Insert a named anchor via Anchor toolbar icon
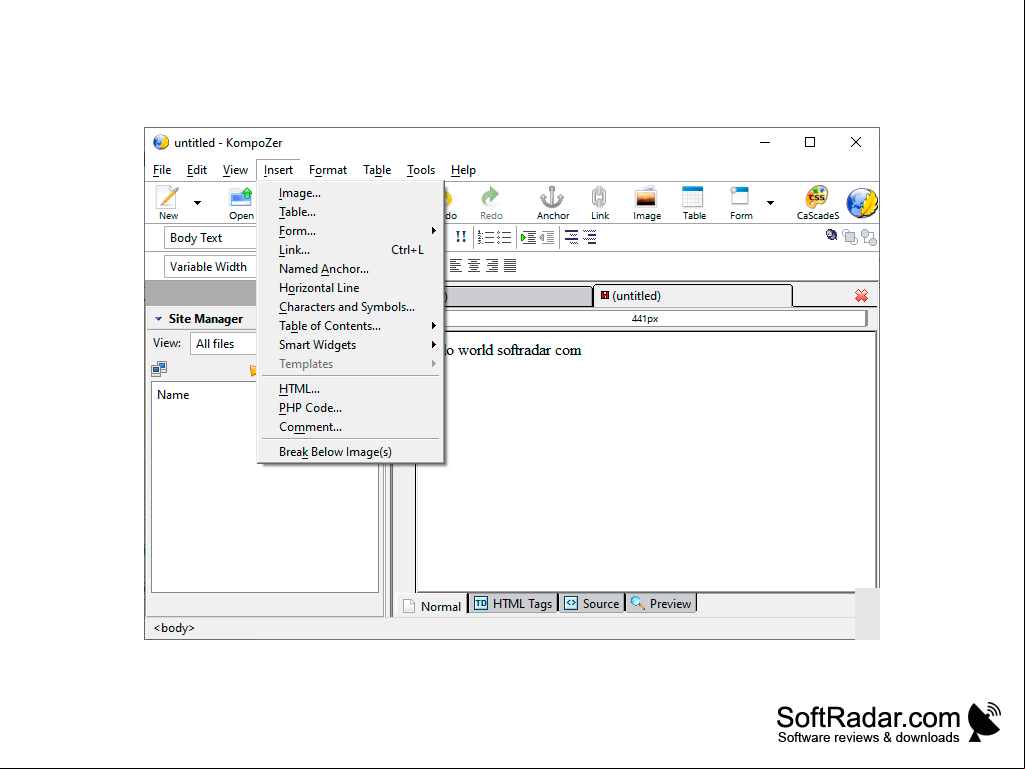Viewport: 1025px width, 769px height. tap(552, 197)
